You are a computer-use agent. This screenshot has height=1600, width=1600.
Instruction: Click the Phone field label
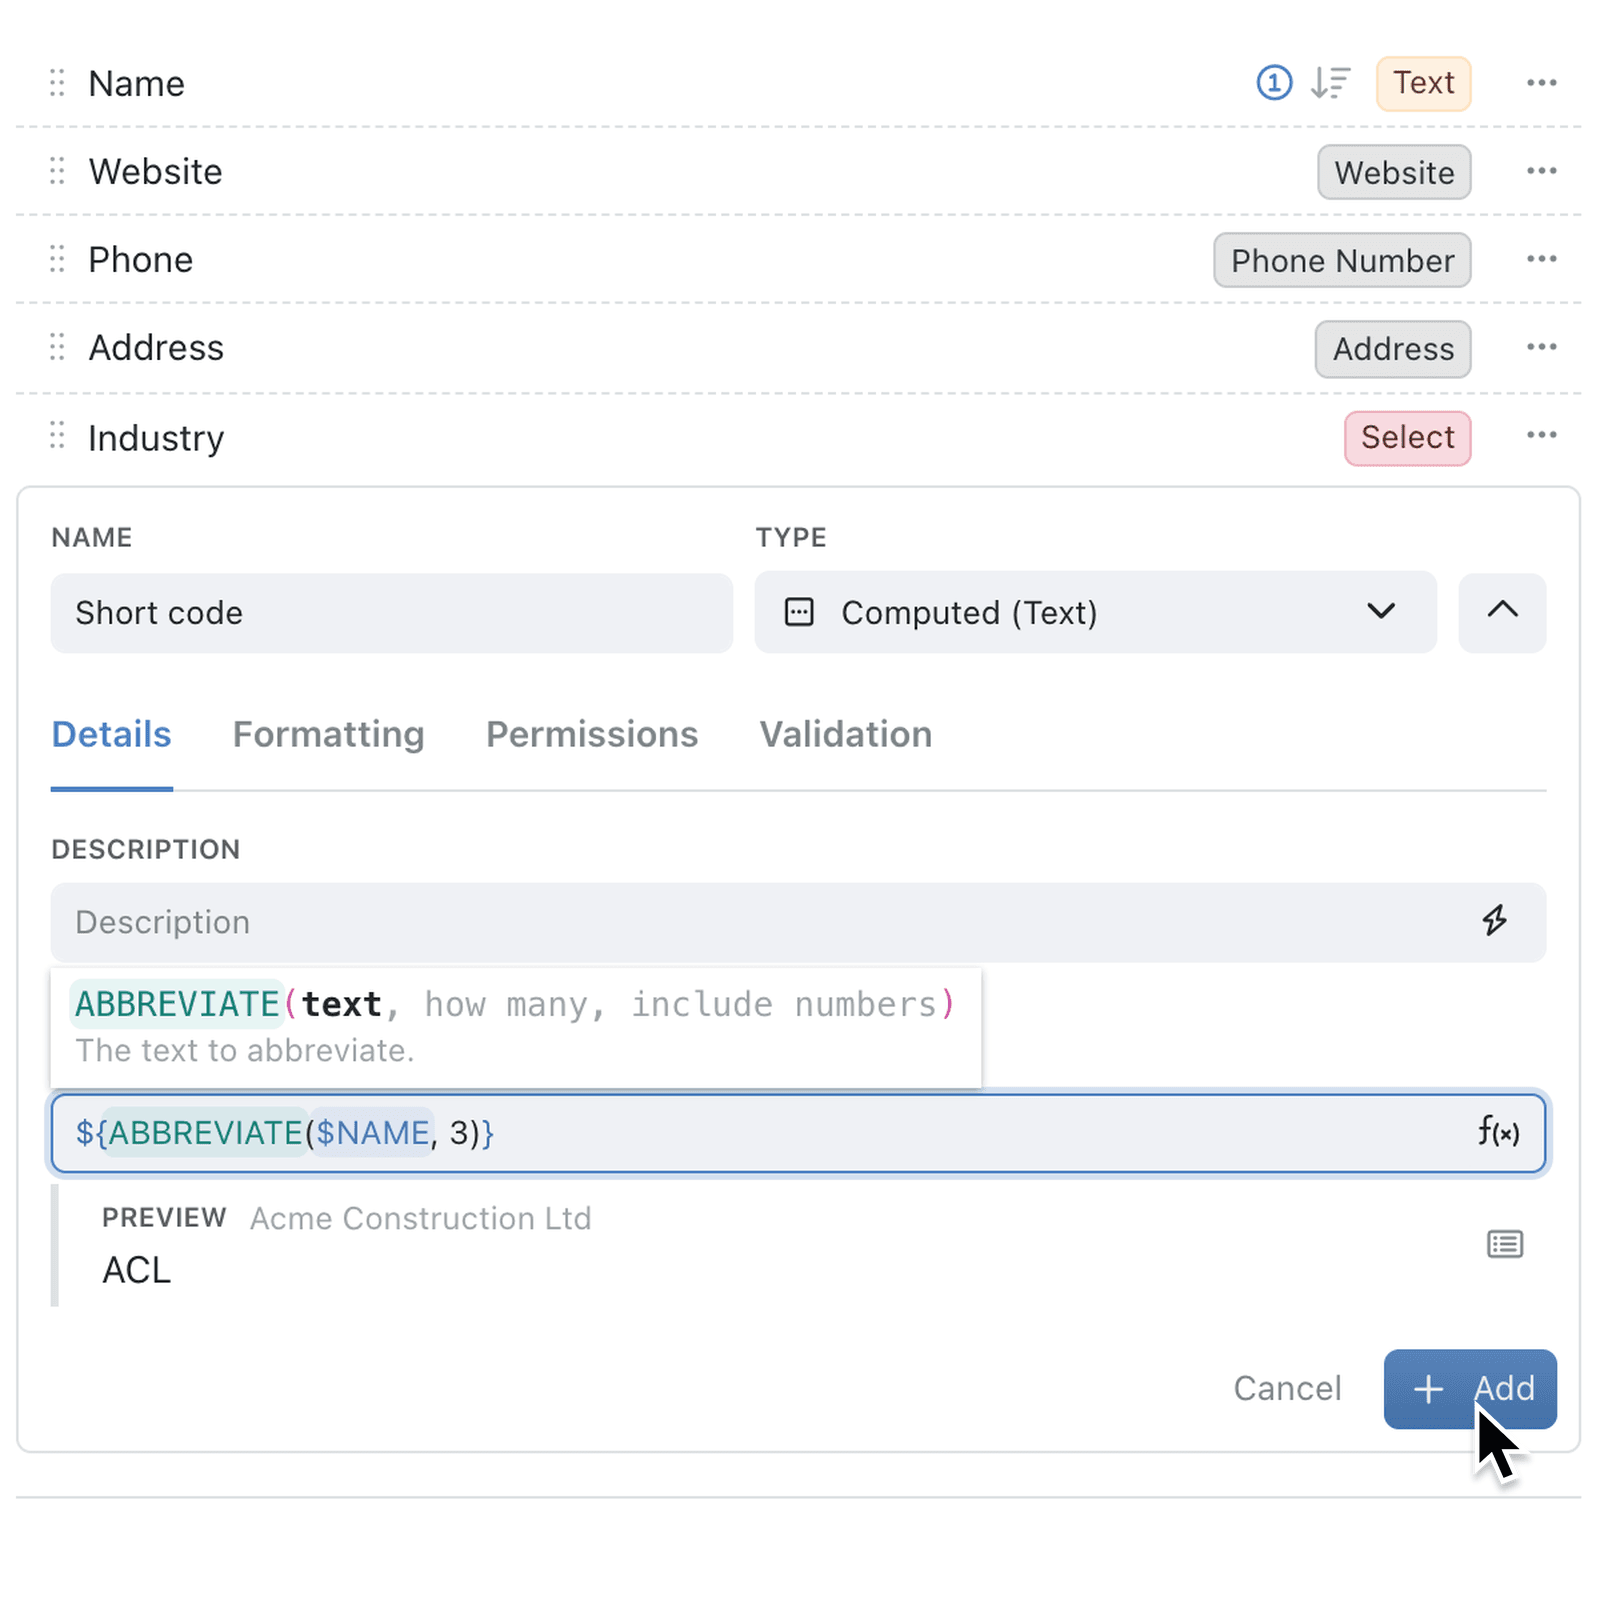coord(140,259)
